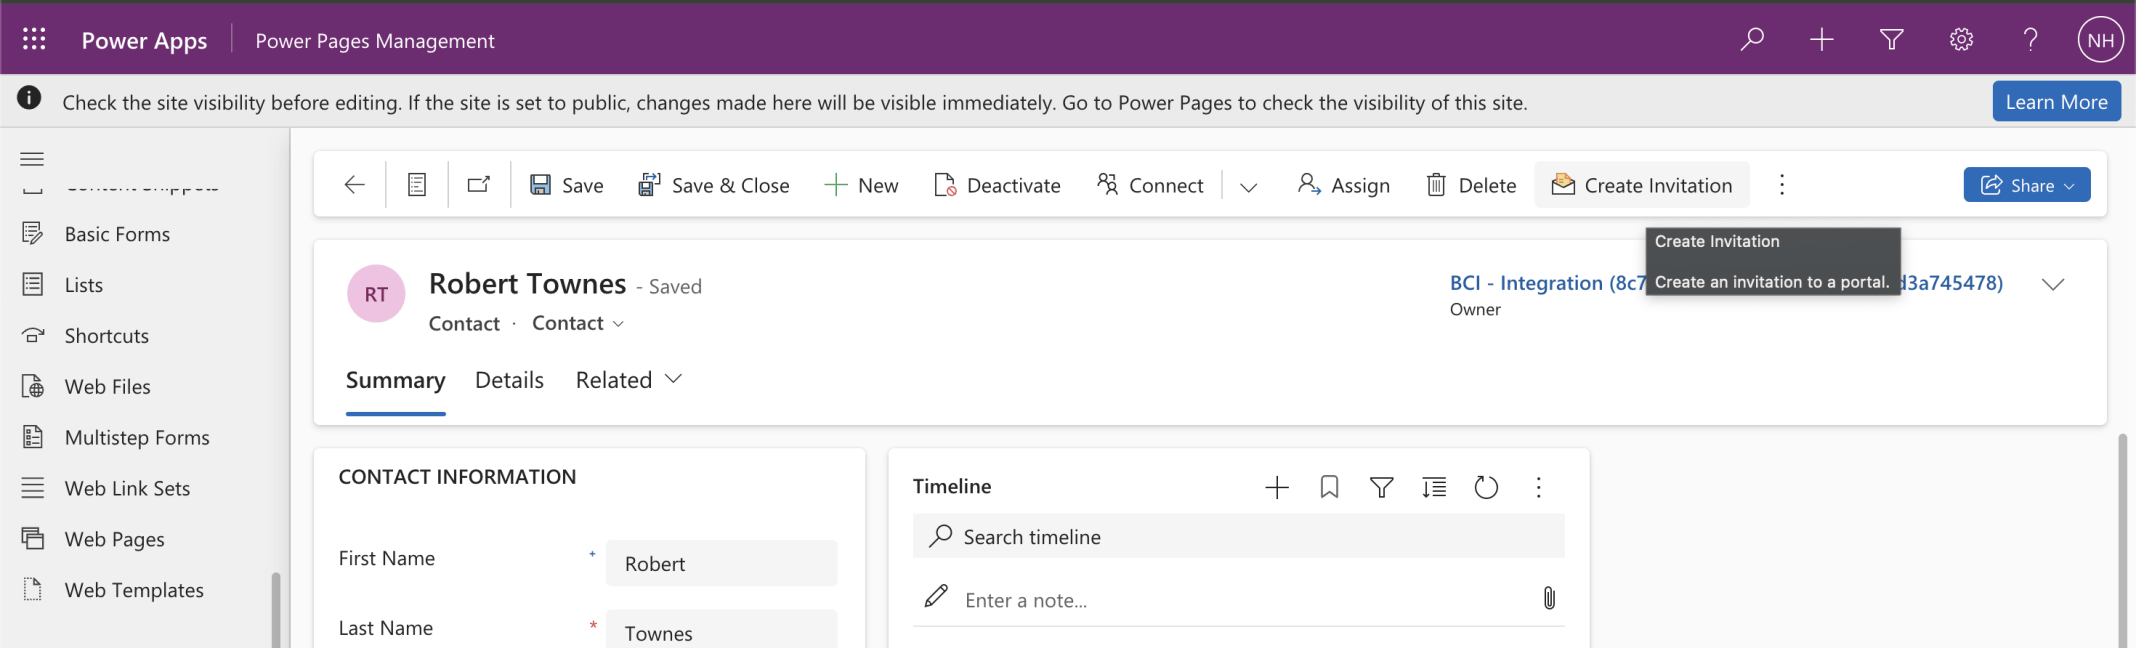Click the go back arrow
Viewport: 2136px width, 648px height.
tap(354, 185)
